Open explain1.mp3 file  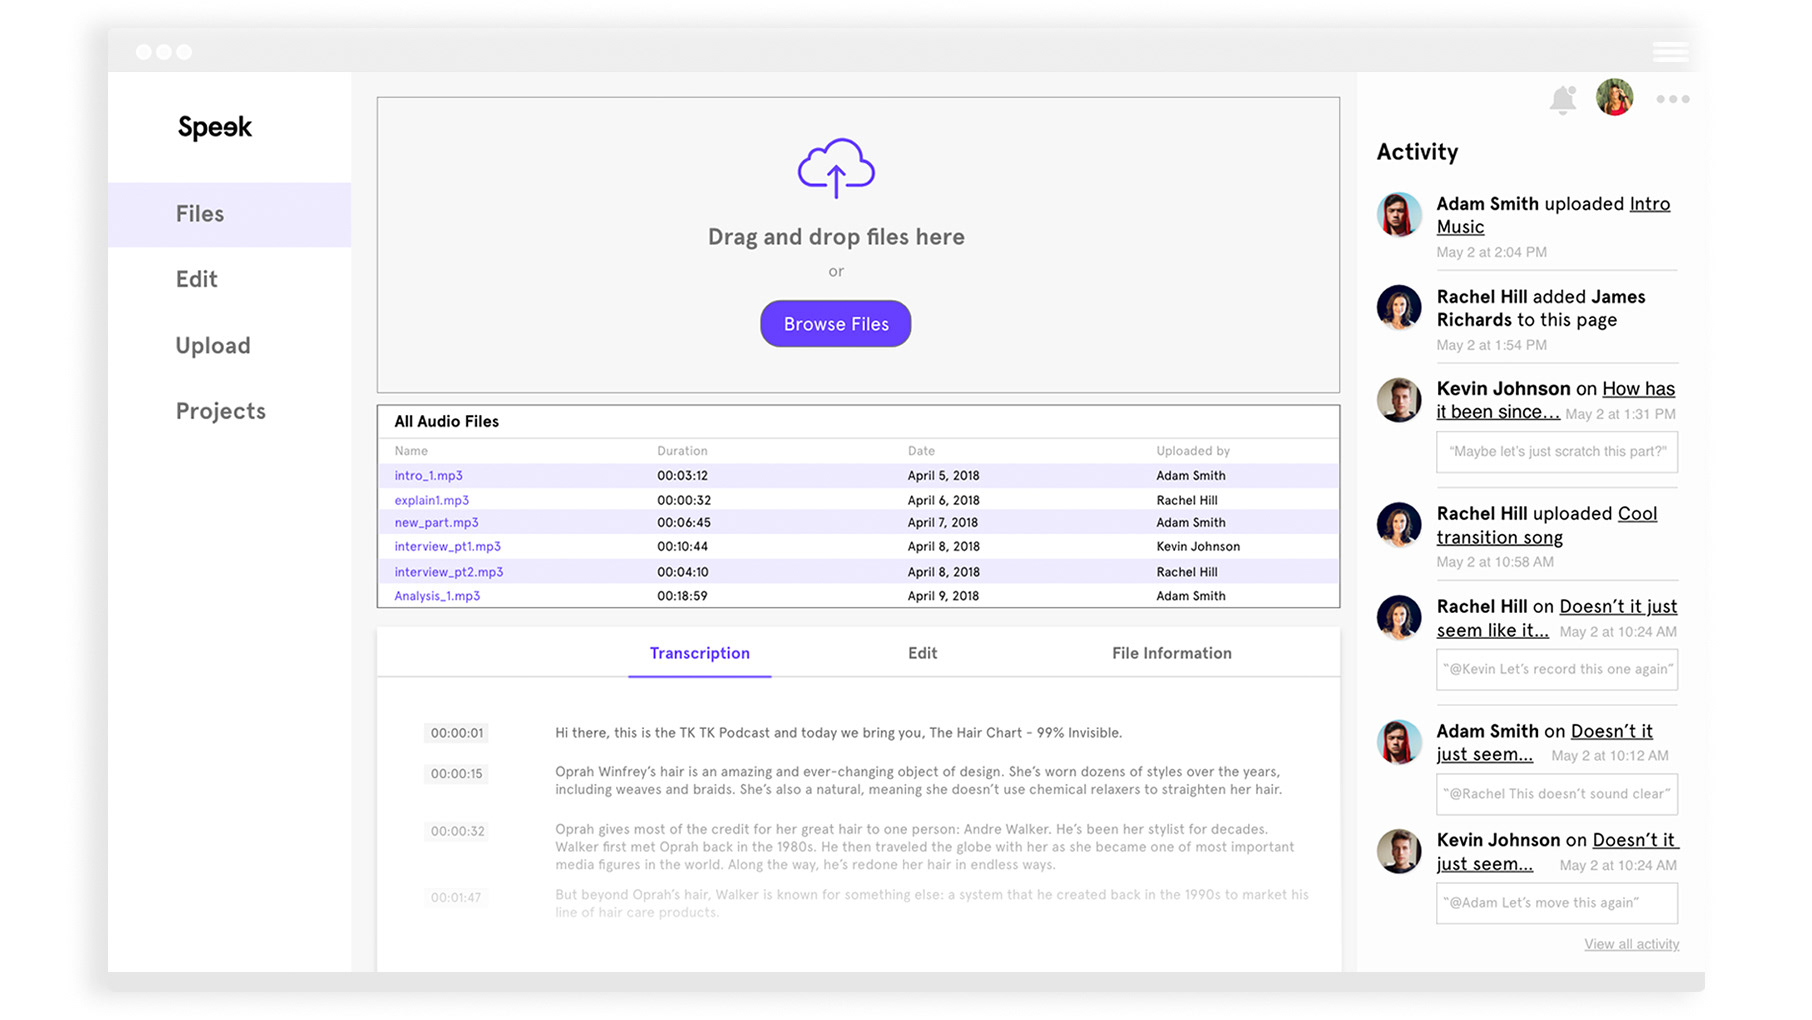point(431,500)
